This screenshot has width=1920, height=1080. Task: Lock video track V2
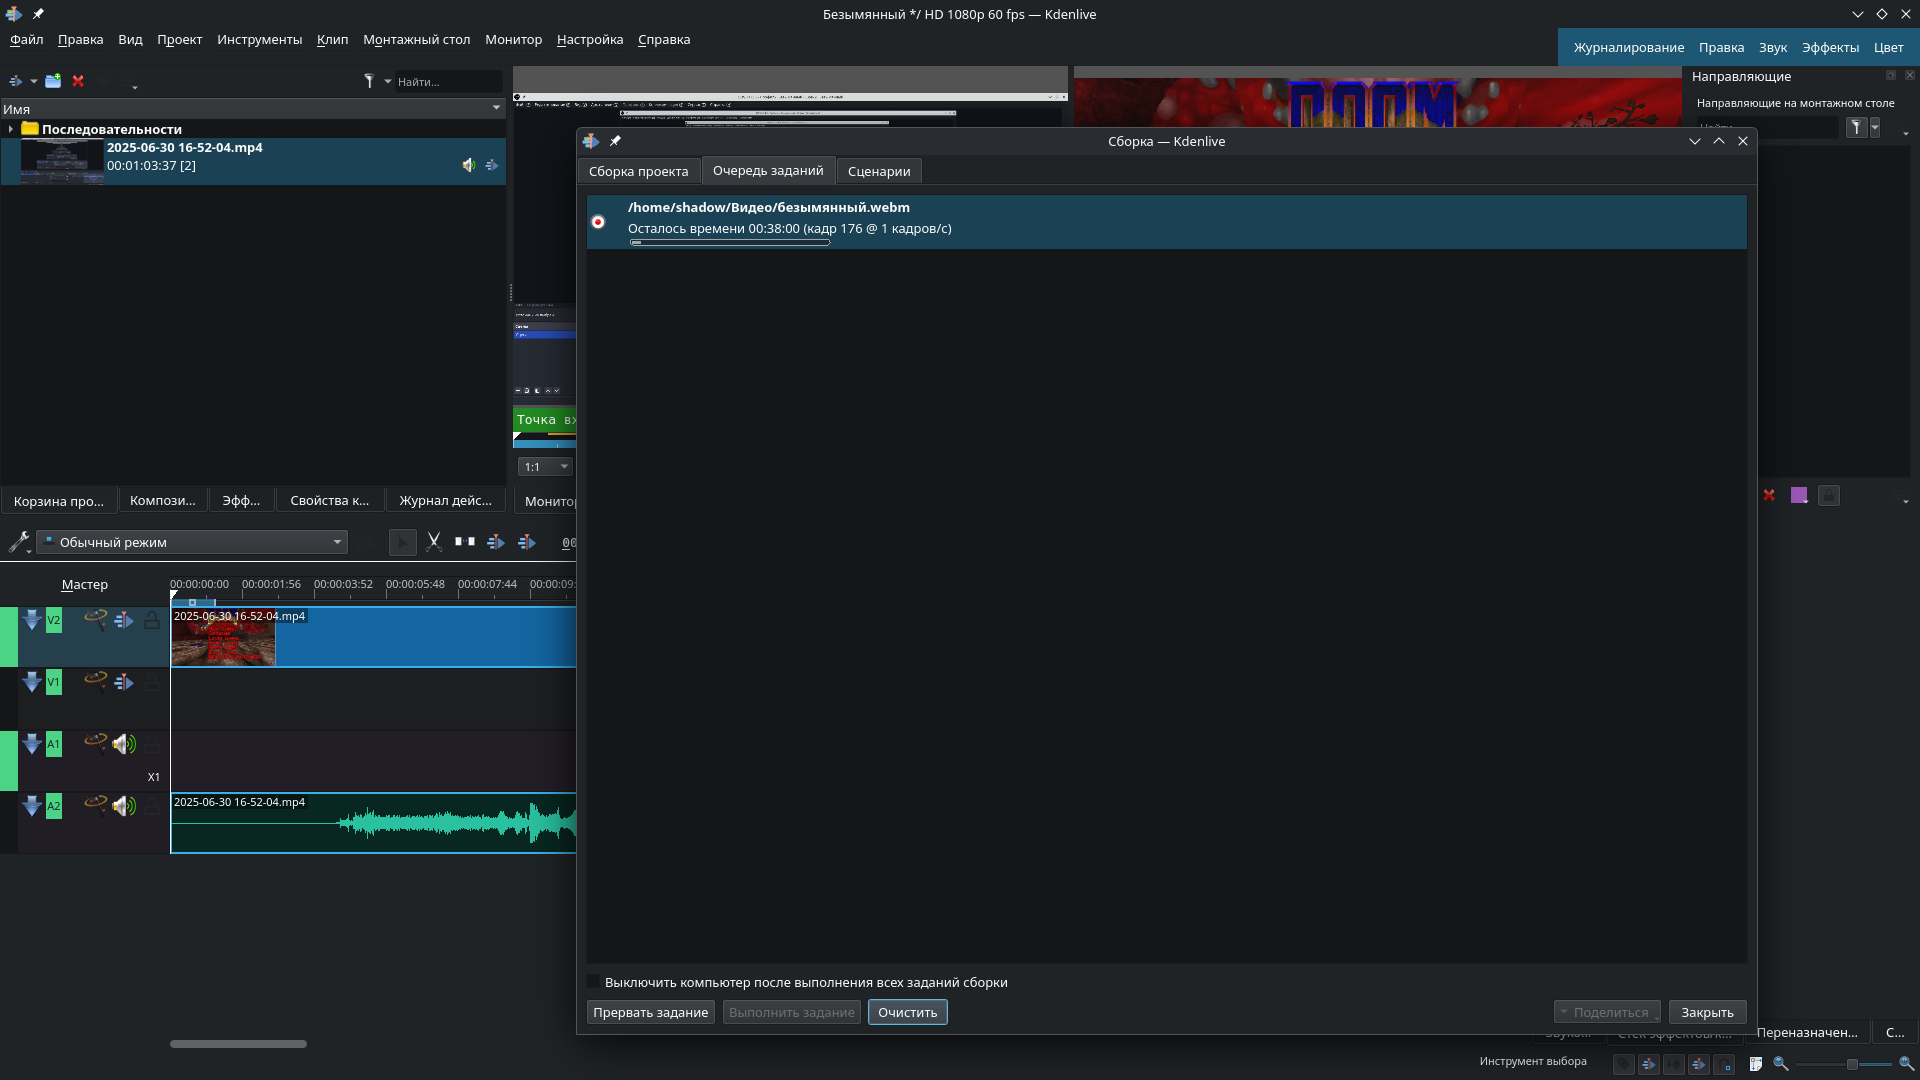pyautogui.click(x=152, y=620)
